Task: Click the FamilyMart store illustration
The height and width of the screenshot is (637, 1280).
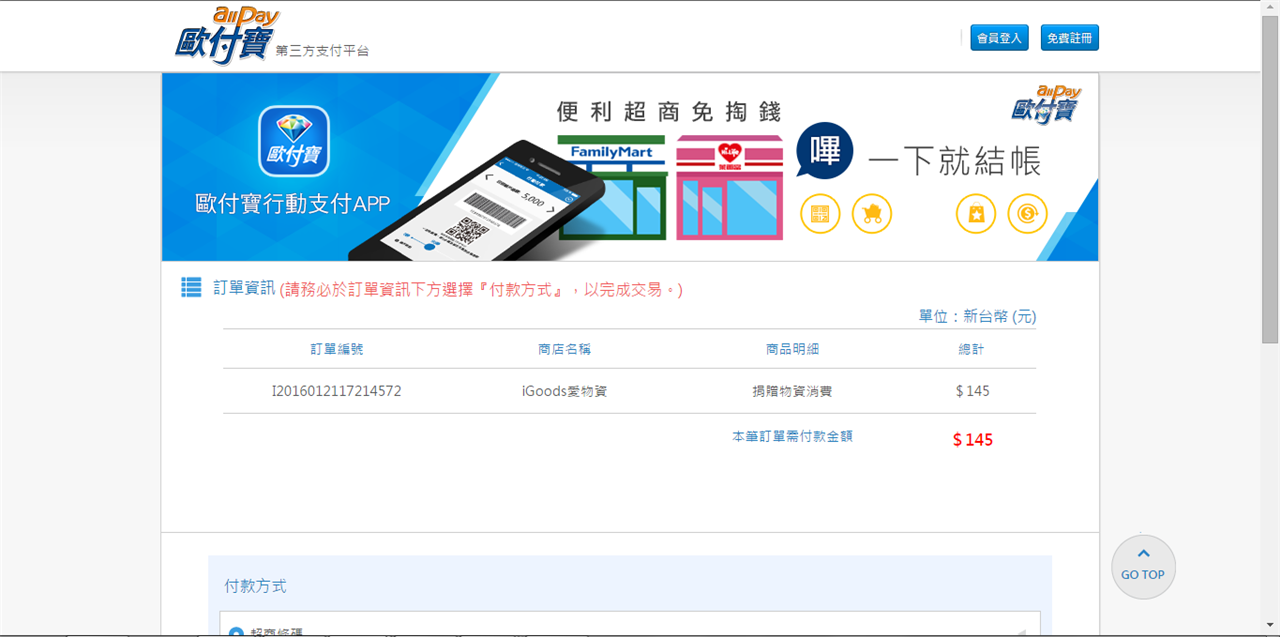Action: (612, 187)
